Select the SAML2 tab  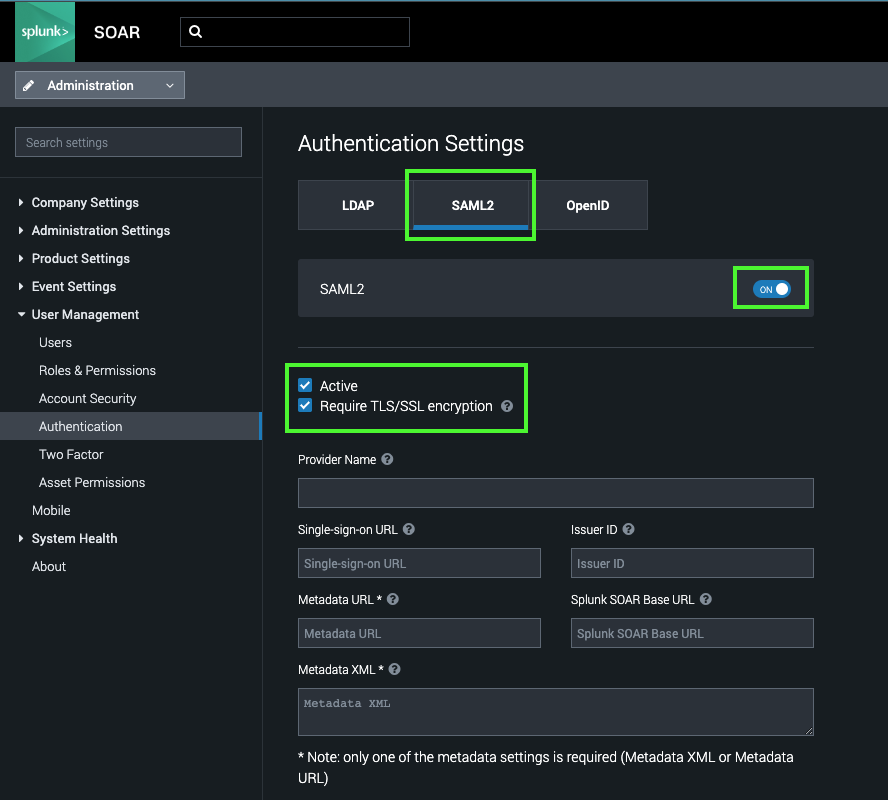pyautogui.click(x=472, y=205)
